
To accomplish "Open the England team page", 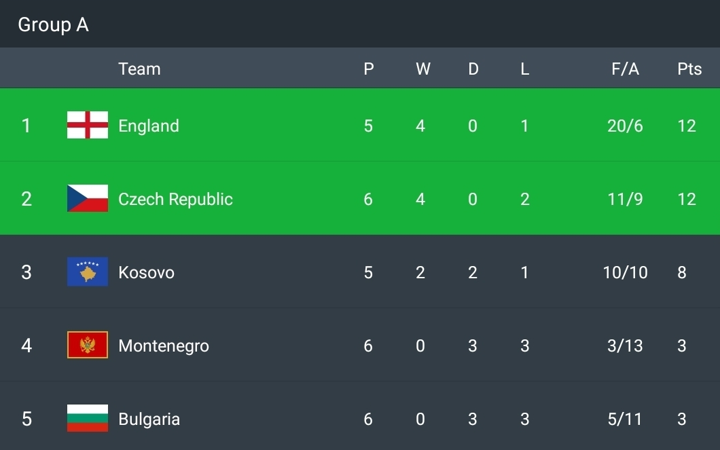I will 148,126.
